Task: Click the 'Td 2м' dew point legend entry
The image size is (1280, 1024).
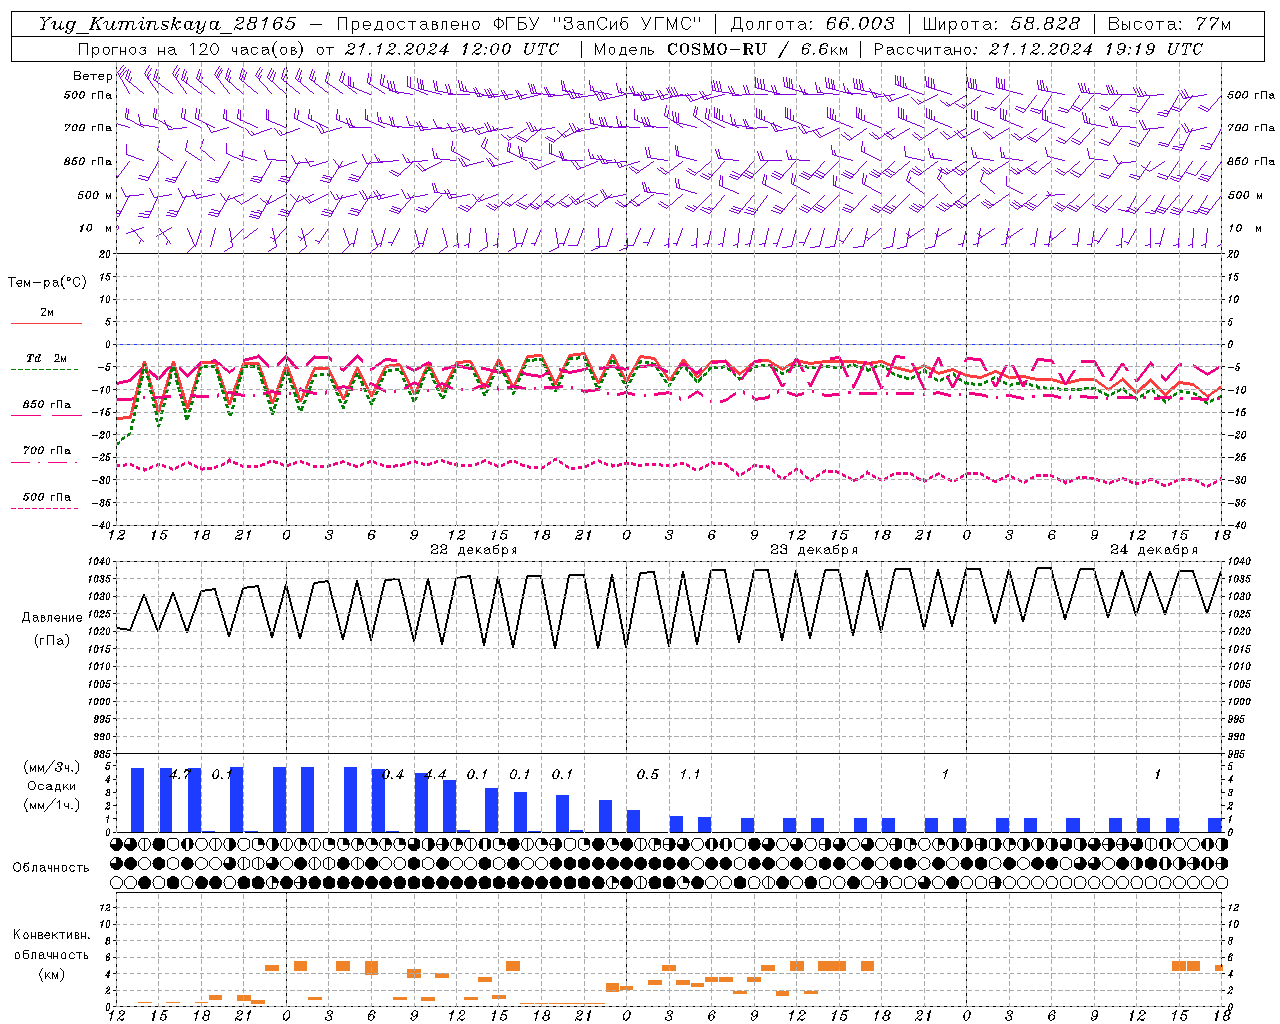Action: (47, 358)
